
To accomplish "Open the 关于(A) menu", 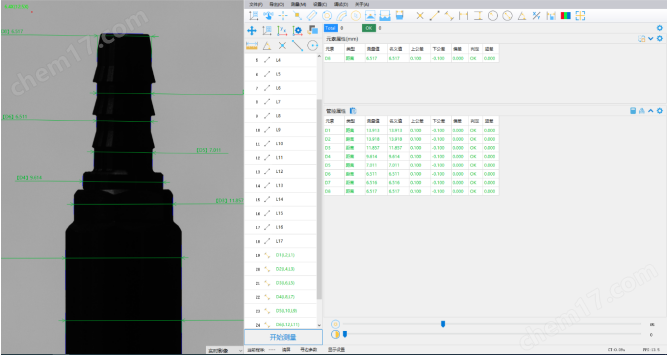I will [x=362, y=4].
